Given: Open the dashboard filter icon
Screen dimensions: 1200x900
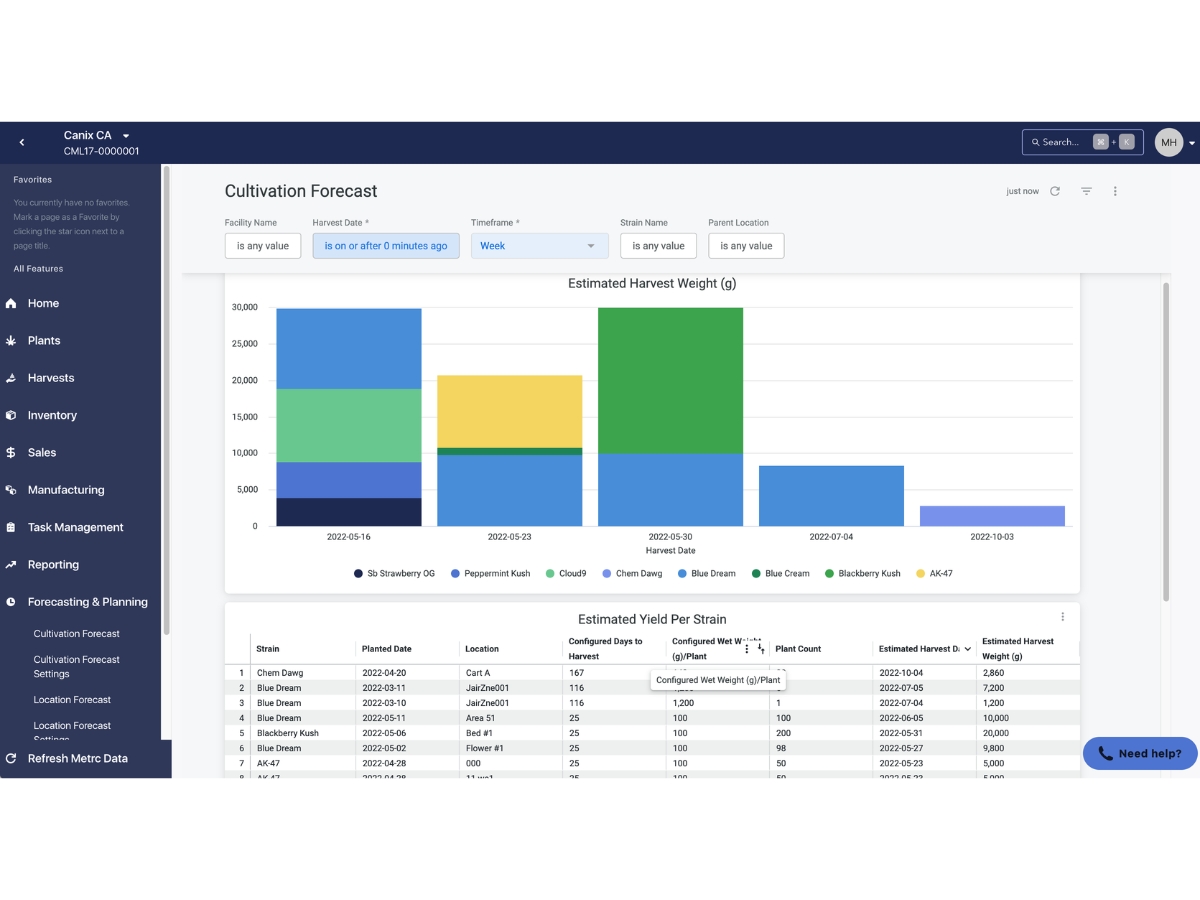Looking at the screenshot, I should pos(1086,191).
